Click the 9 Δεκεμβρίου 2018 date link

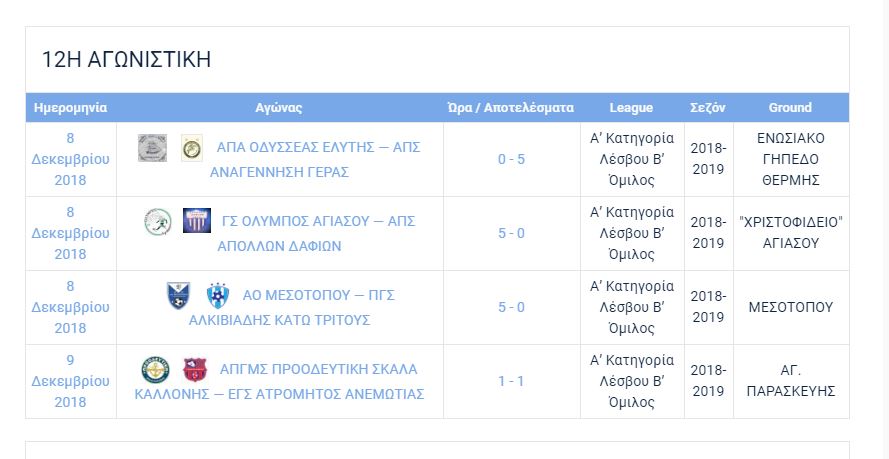click(x=70, y=381)
